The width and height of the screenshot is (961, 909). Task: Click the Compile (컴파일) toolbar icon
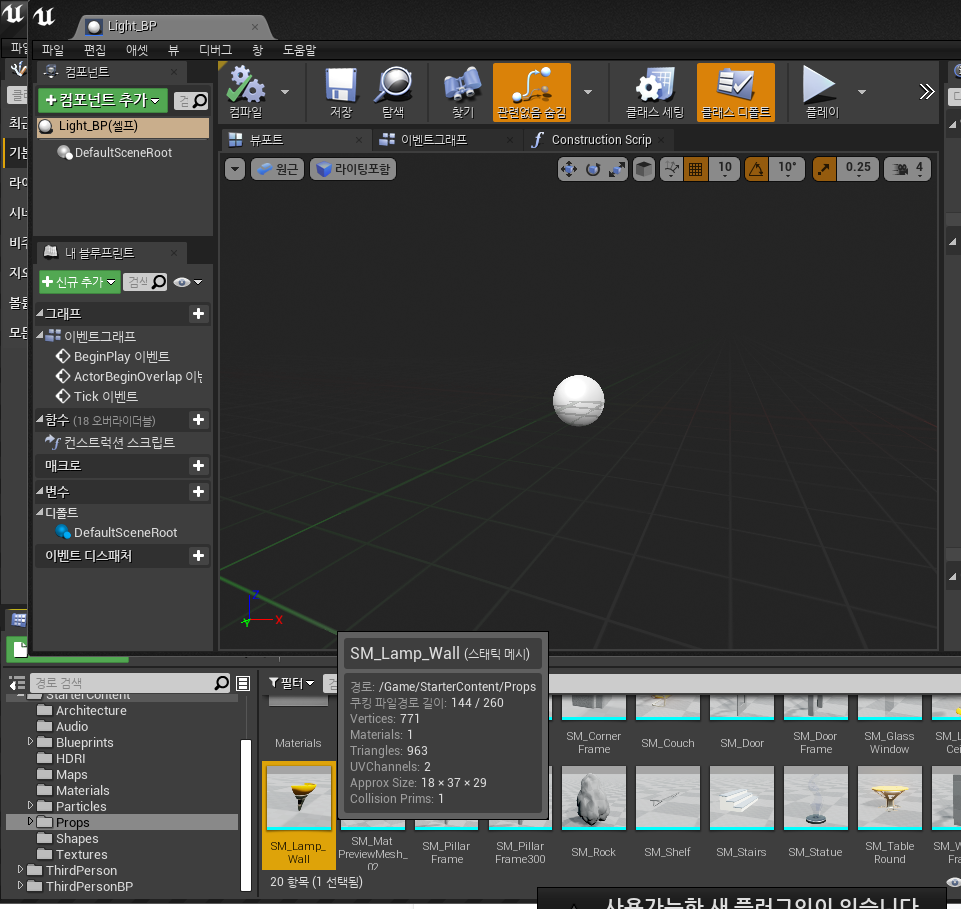[246, 91]
